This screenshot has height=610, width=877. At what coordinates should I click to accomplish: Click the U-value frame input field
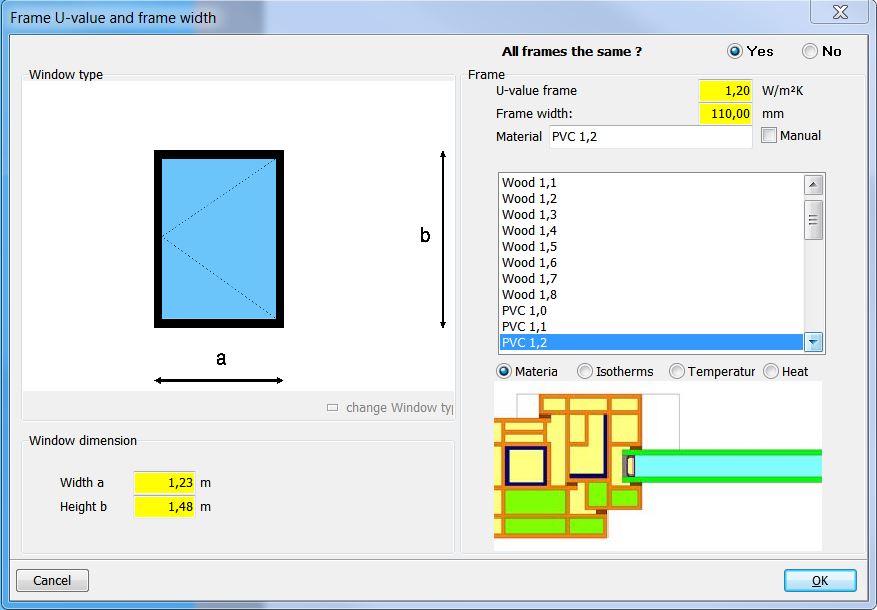click(x=725, y=91)
